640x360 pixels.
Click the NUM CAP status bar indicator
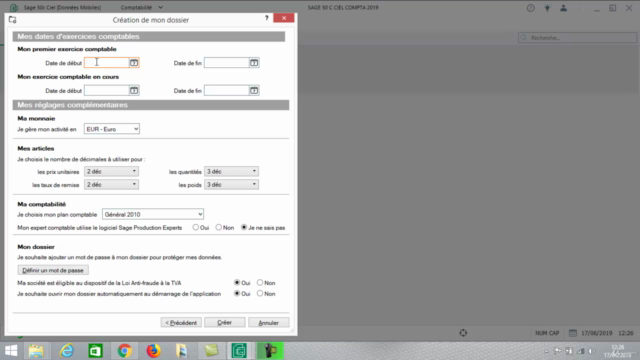click(x=547, y=333)
